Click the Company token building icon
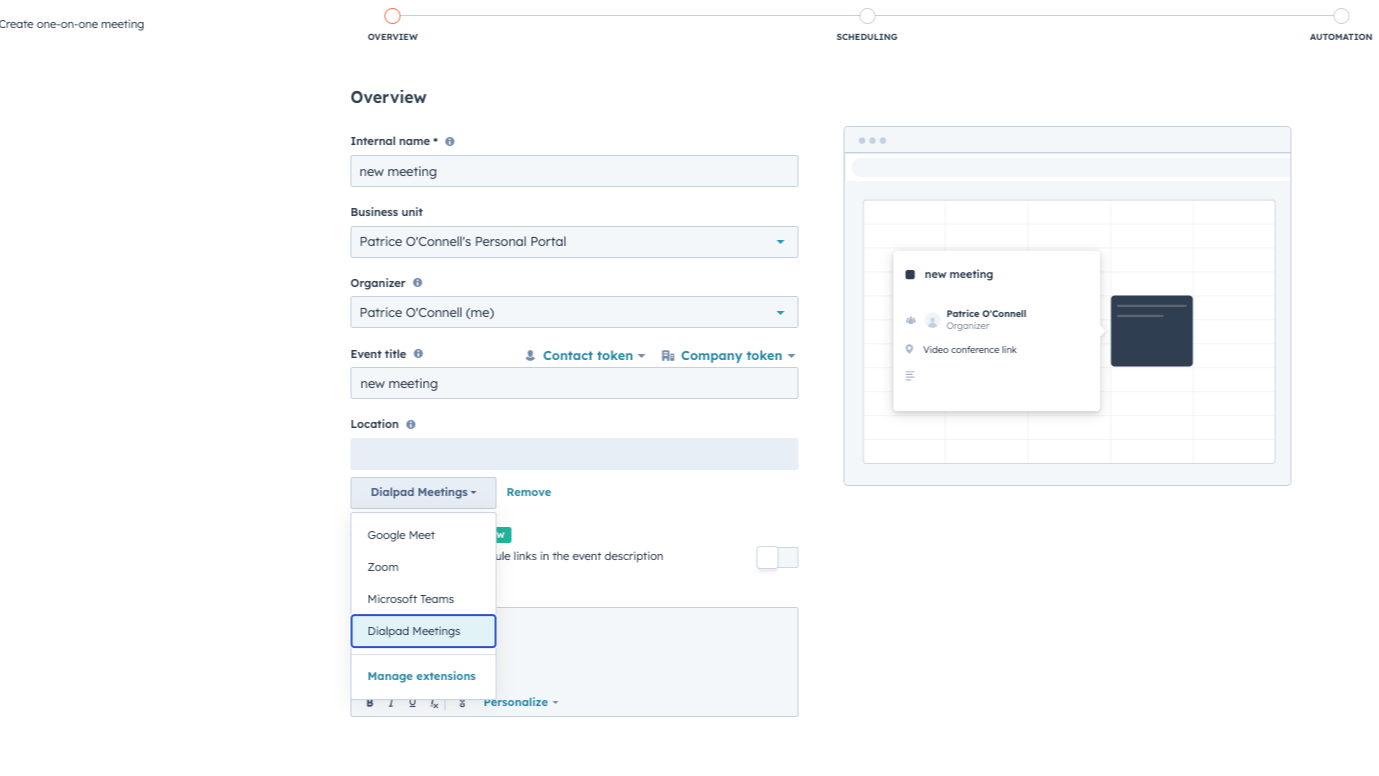1379x776 pixels. (667, 355)
